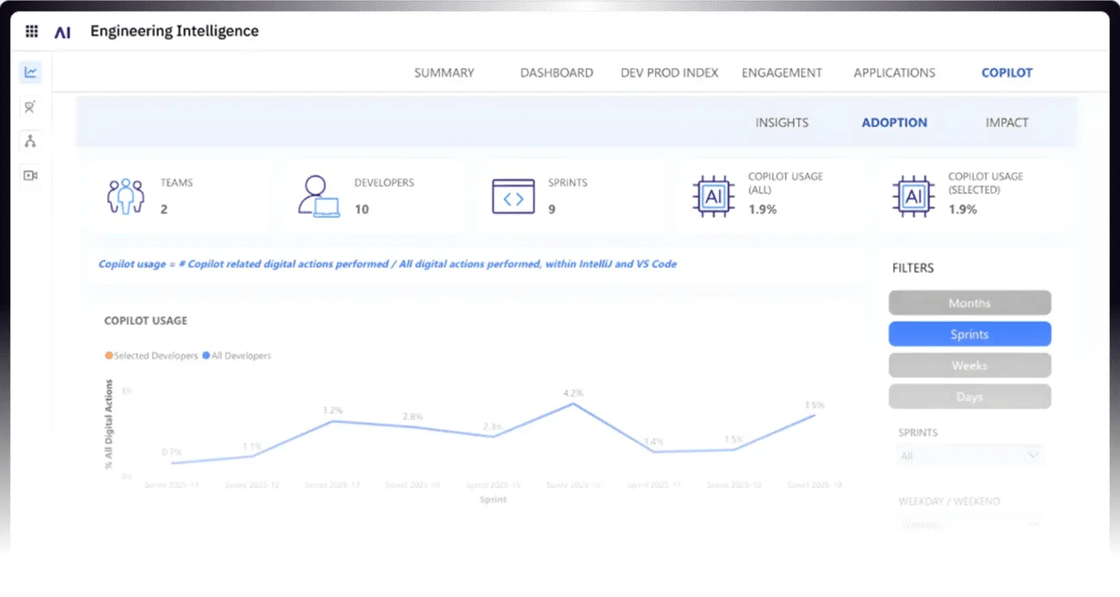Click the AI chip icon for Copilot Usage (Selected)
Screen dimensions: 1120x597
[x=913, y=196]
